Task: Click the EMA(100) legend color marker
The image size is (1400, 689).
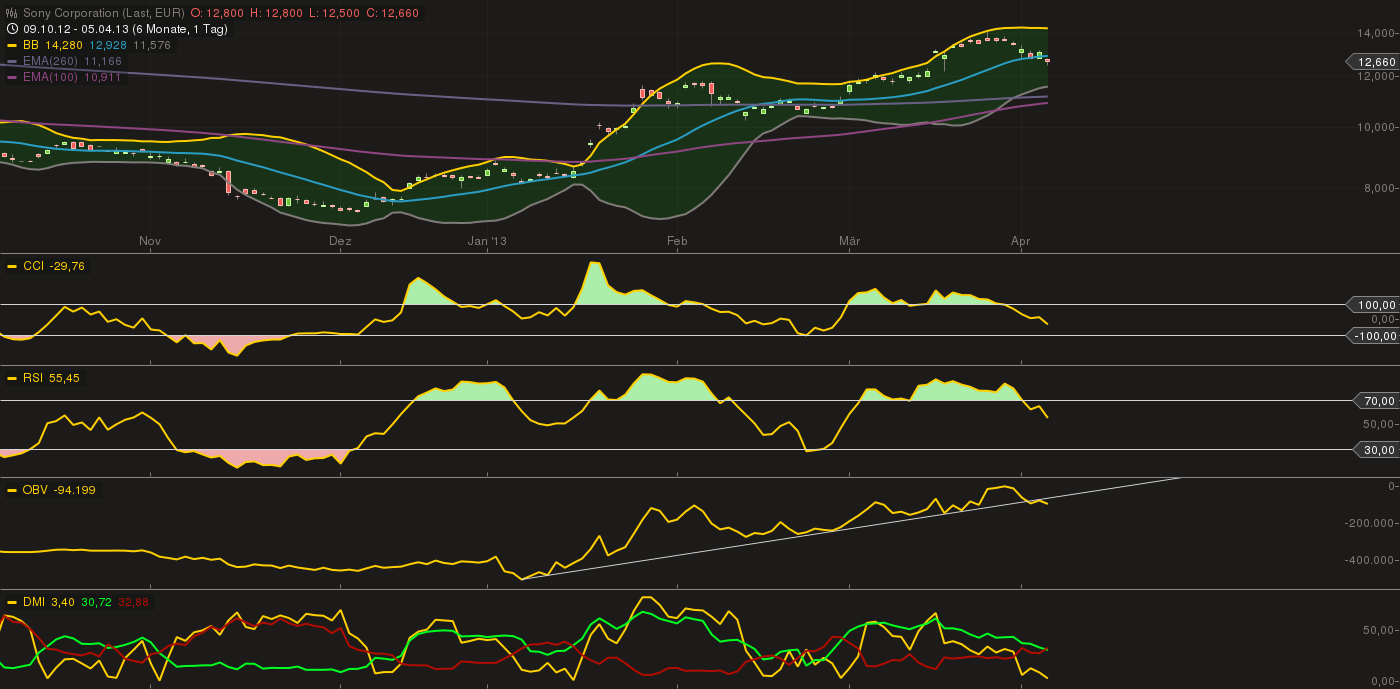Action: point(12,77)
